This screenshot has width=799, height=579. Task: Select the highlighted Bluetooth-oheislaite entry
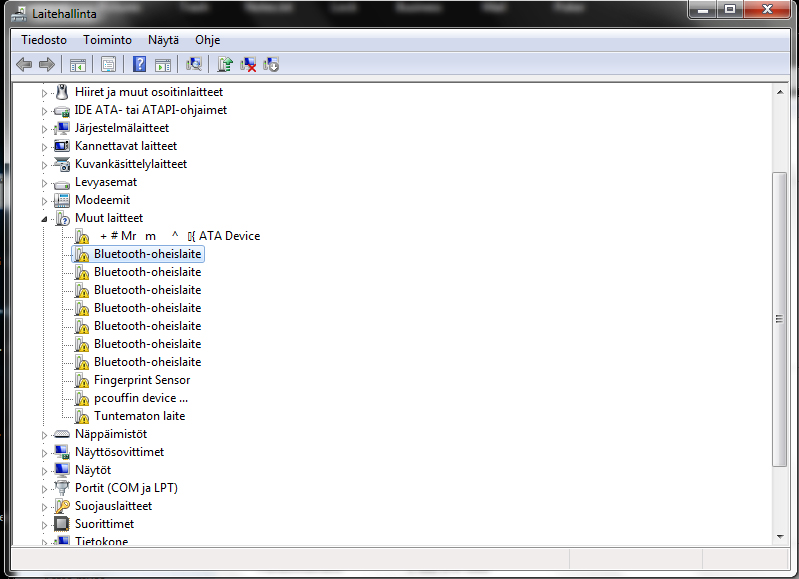(x=147, y=254)
